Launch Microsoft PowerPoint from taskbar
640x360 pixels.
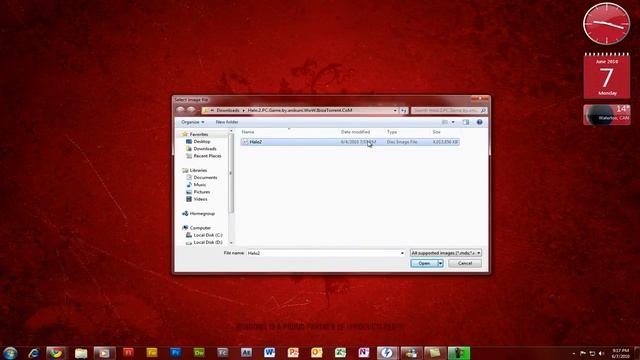[x=293, y=353]
